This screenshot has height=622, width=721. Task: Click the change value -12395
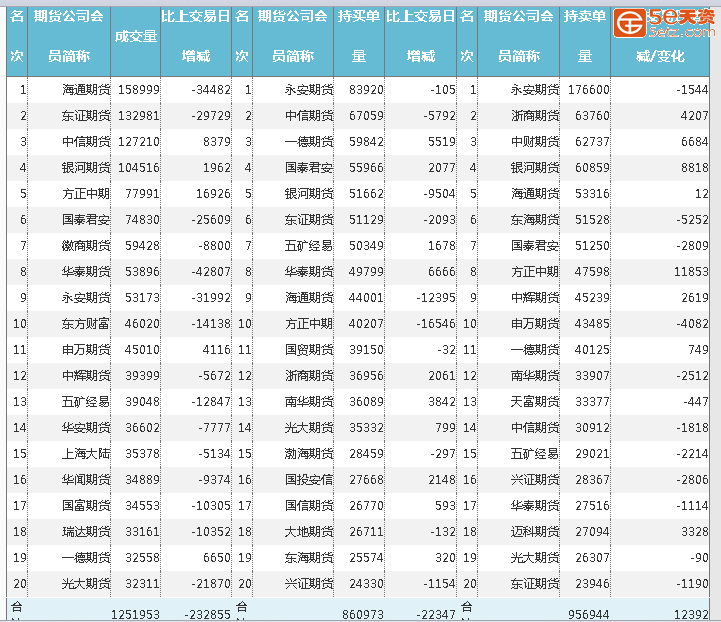click(436, 298)
